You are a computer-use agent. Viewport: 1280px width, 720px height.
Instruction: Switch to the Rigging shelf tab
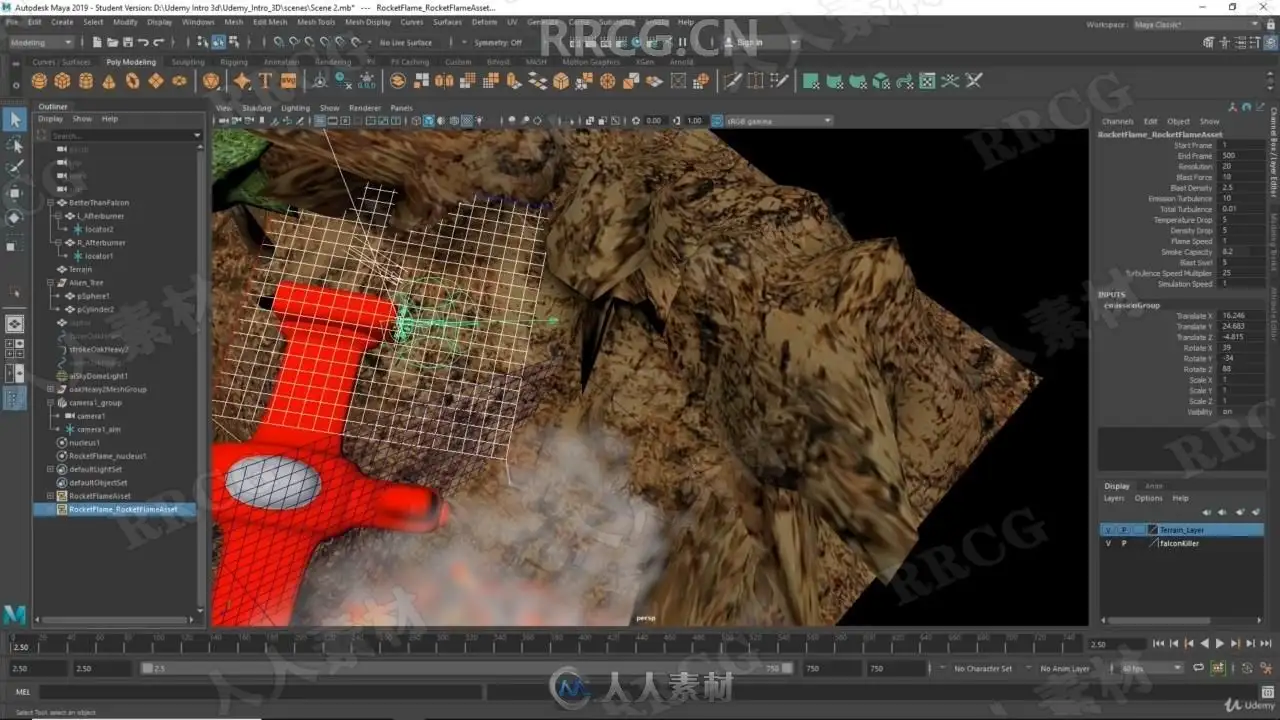click(234, 62)
